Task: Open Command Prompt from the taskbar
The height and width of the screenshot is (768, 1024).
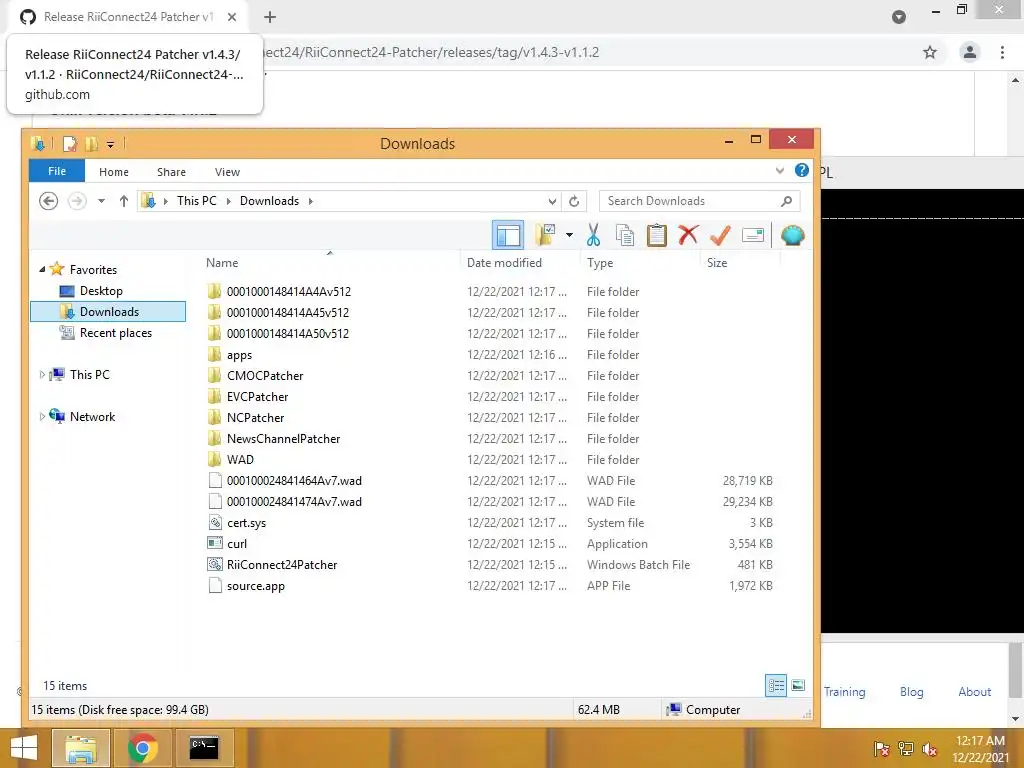Action: 204,748
